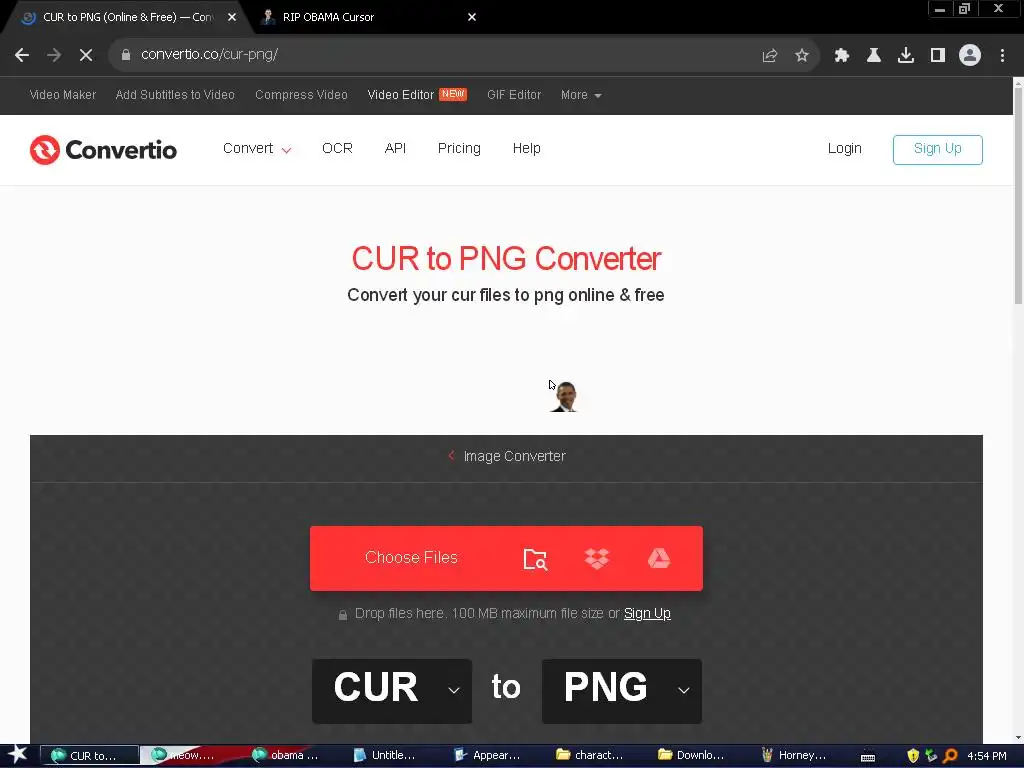
Task: Go to Pricing
Action: pos(459,148)
